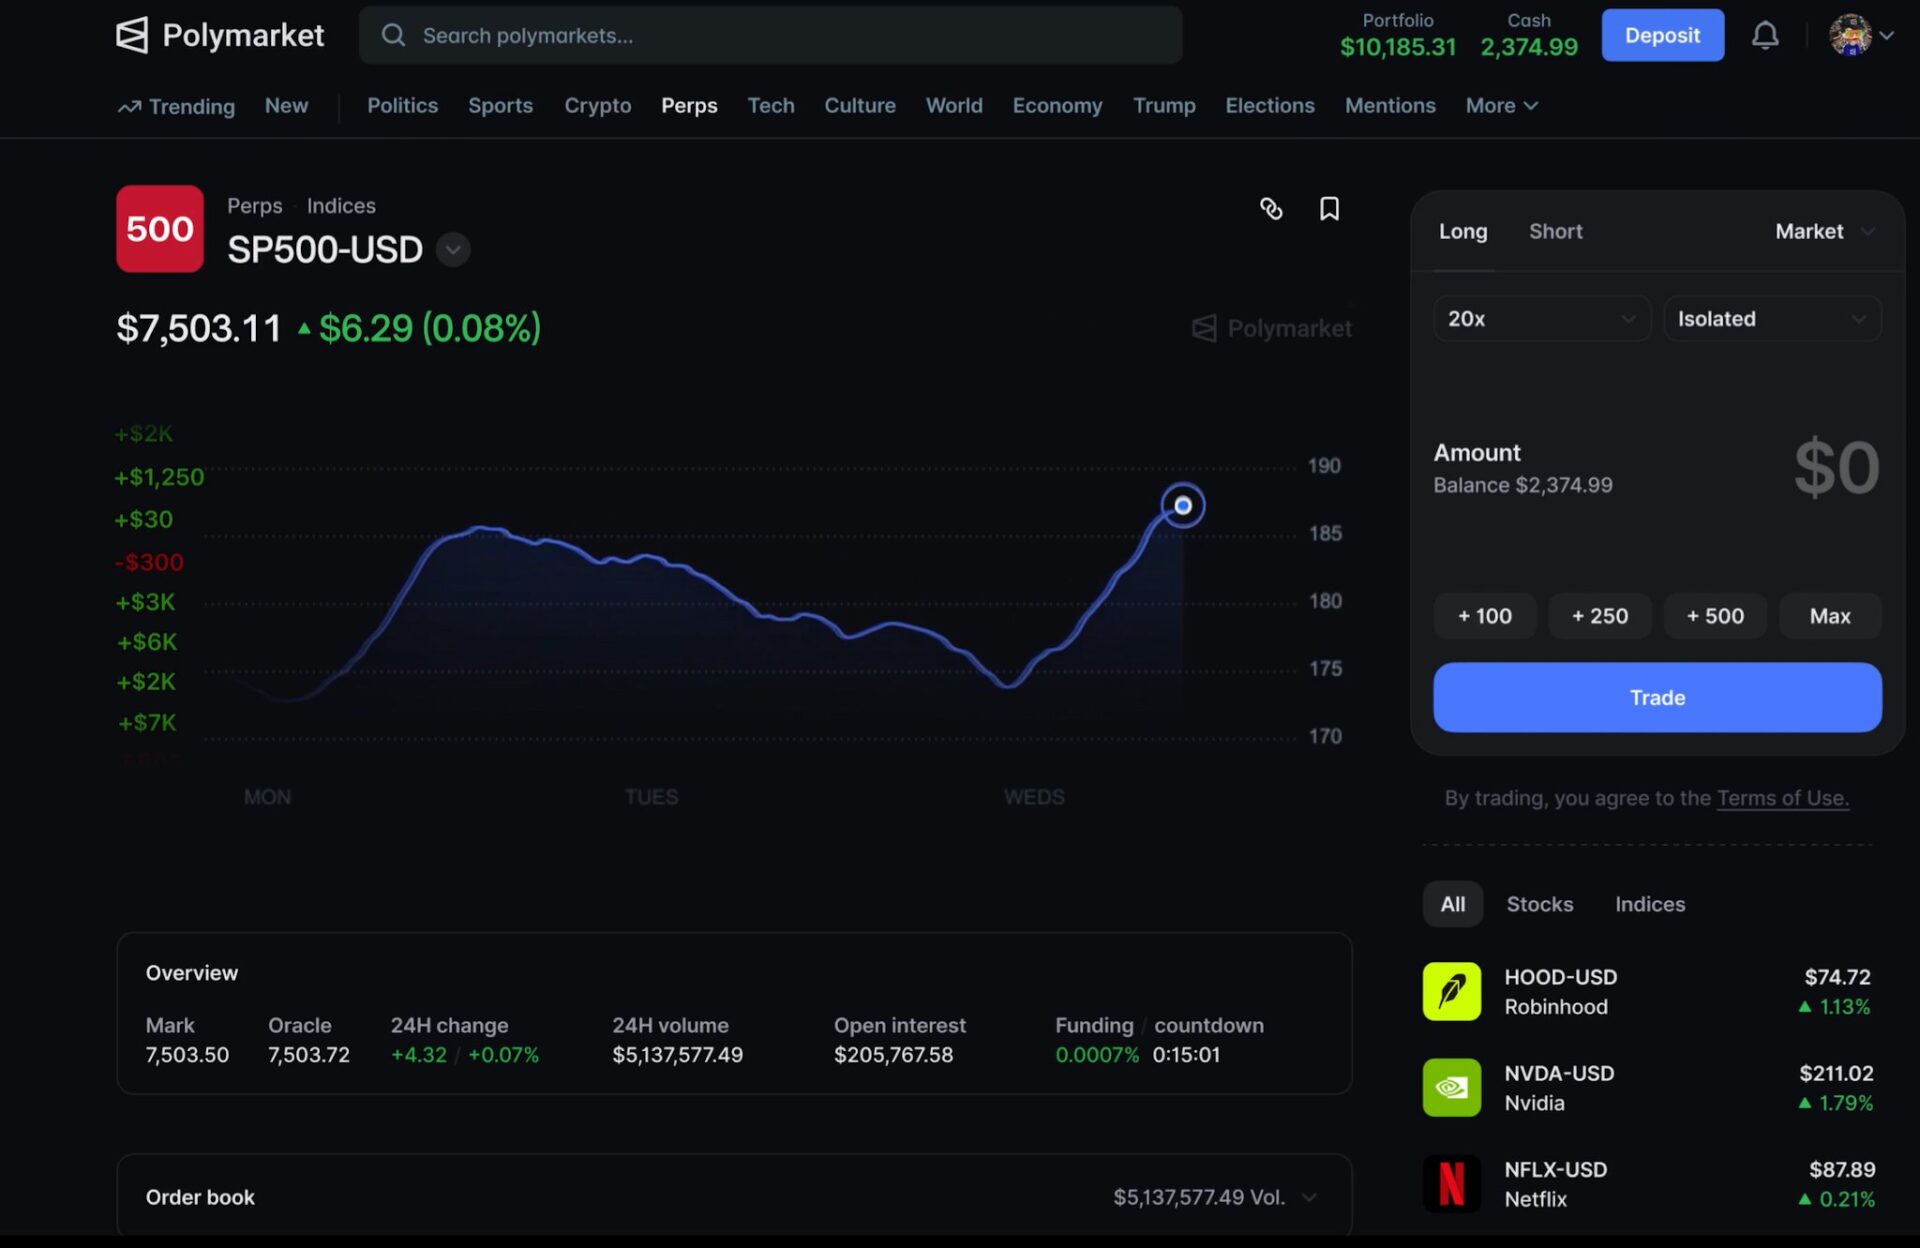Expand the SP500-USD market selector chevron
The image size is (1920, 1248).
click(453, 249)
